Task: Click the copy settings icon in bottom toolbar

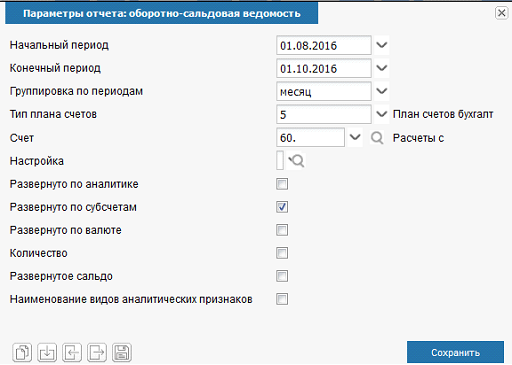Action: click(22, 352)
